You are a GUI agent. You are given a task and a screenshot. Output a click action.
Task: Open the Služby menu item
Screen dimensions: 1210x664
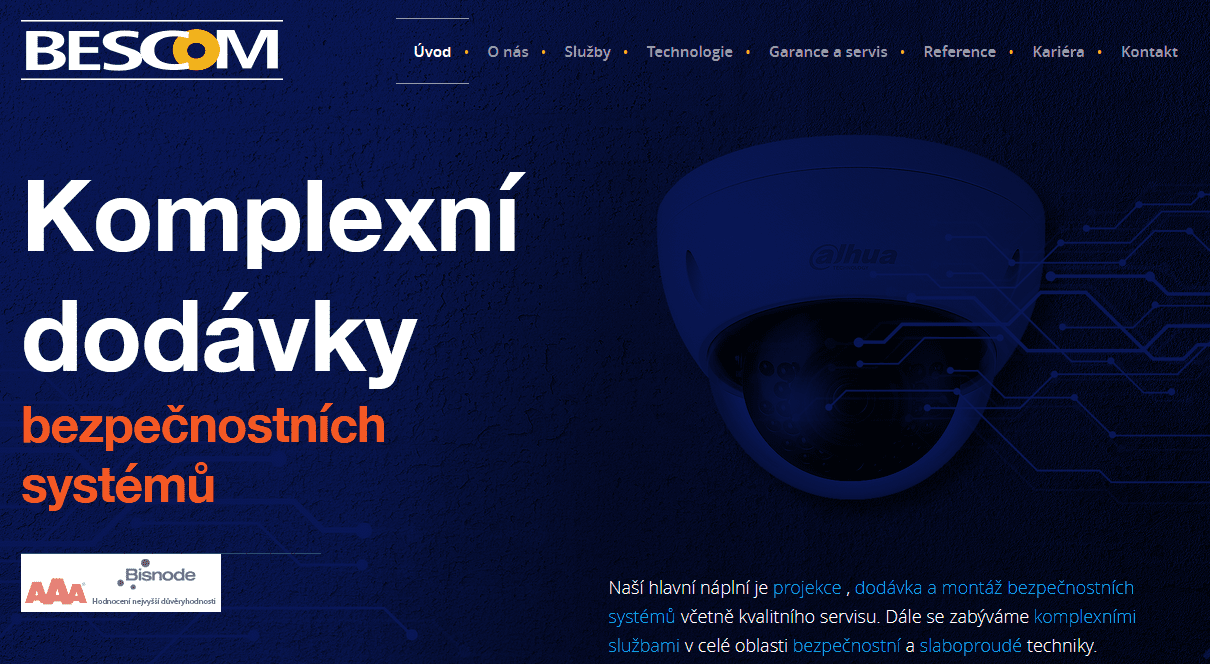(x=587, y=52)
